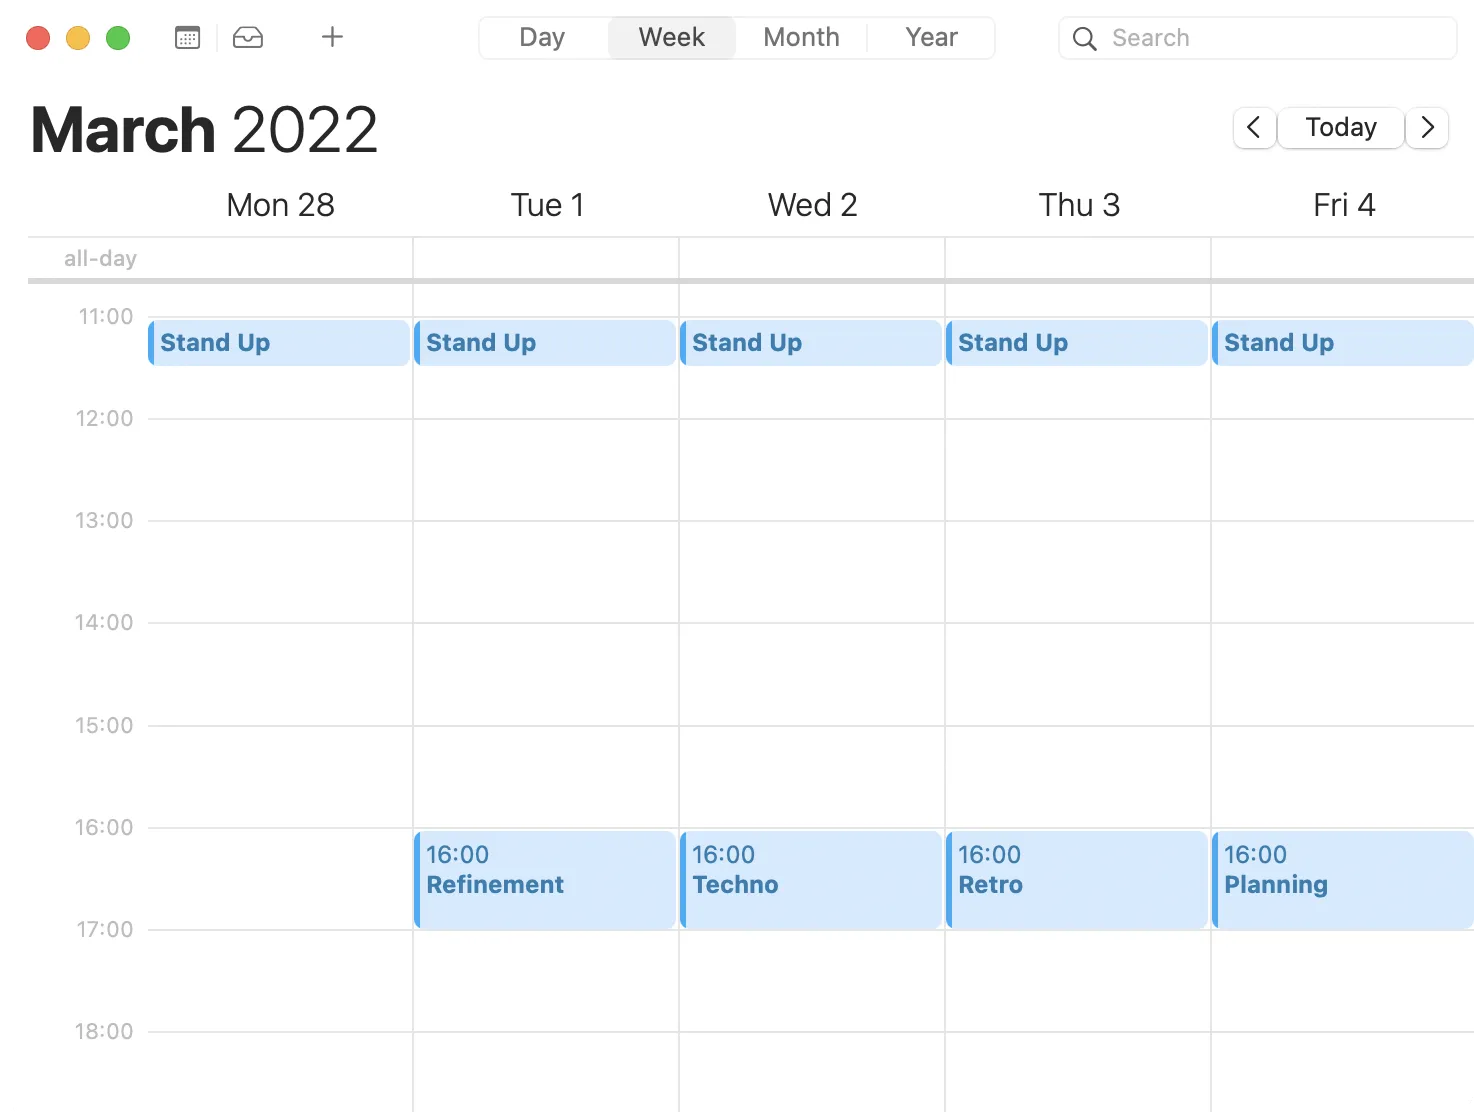The width and height of the screenshot is (1474, 1112).
Task: Select the Refinement event on Tuesday
Action: (x=545, y=880)
